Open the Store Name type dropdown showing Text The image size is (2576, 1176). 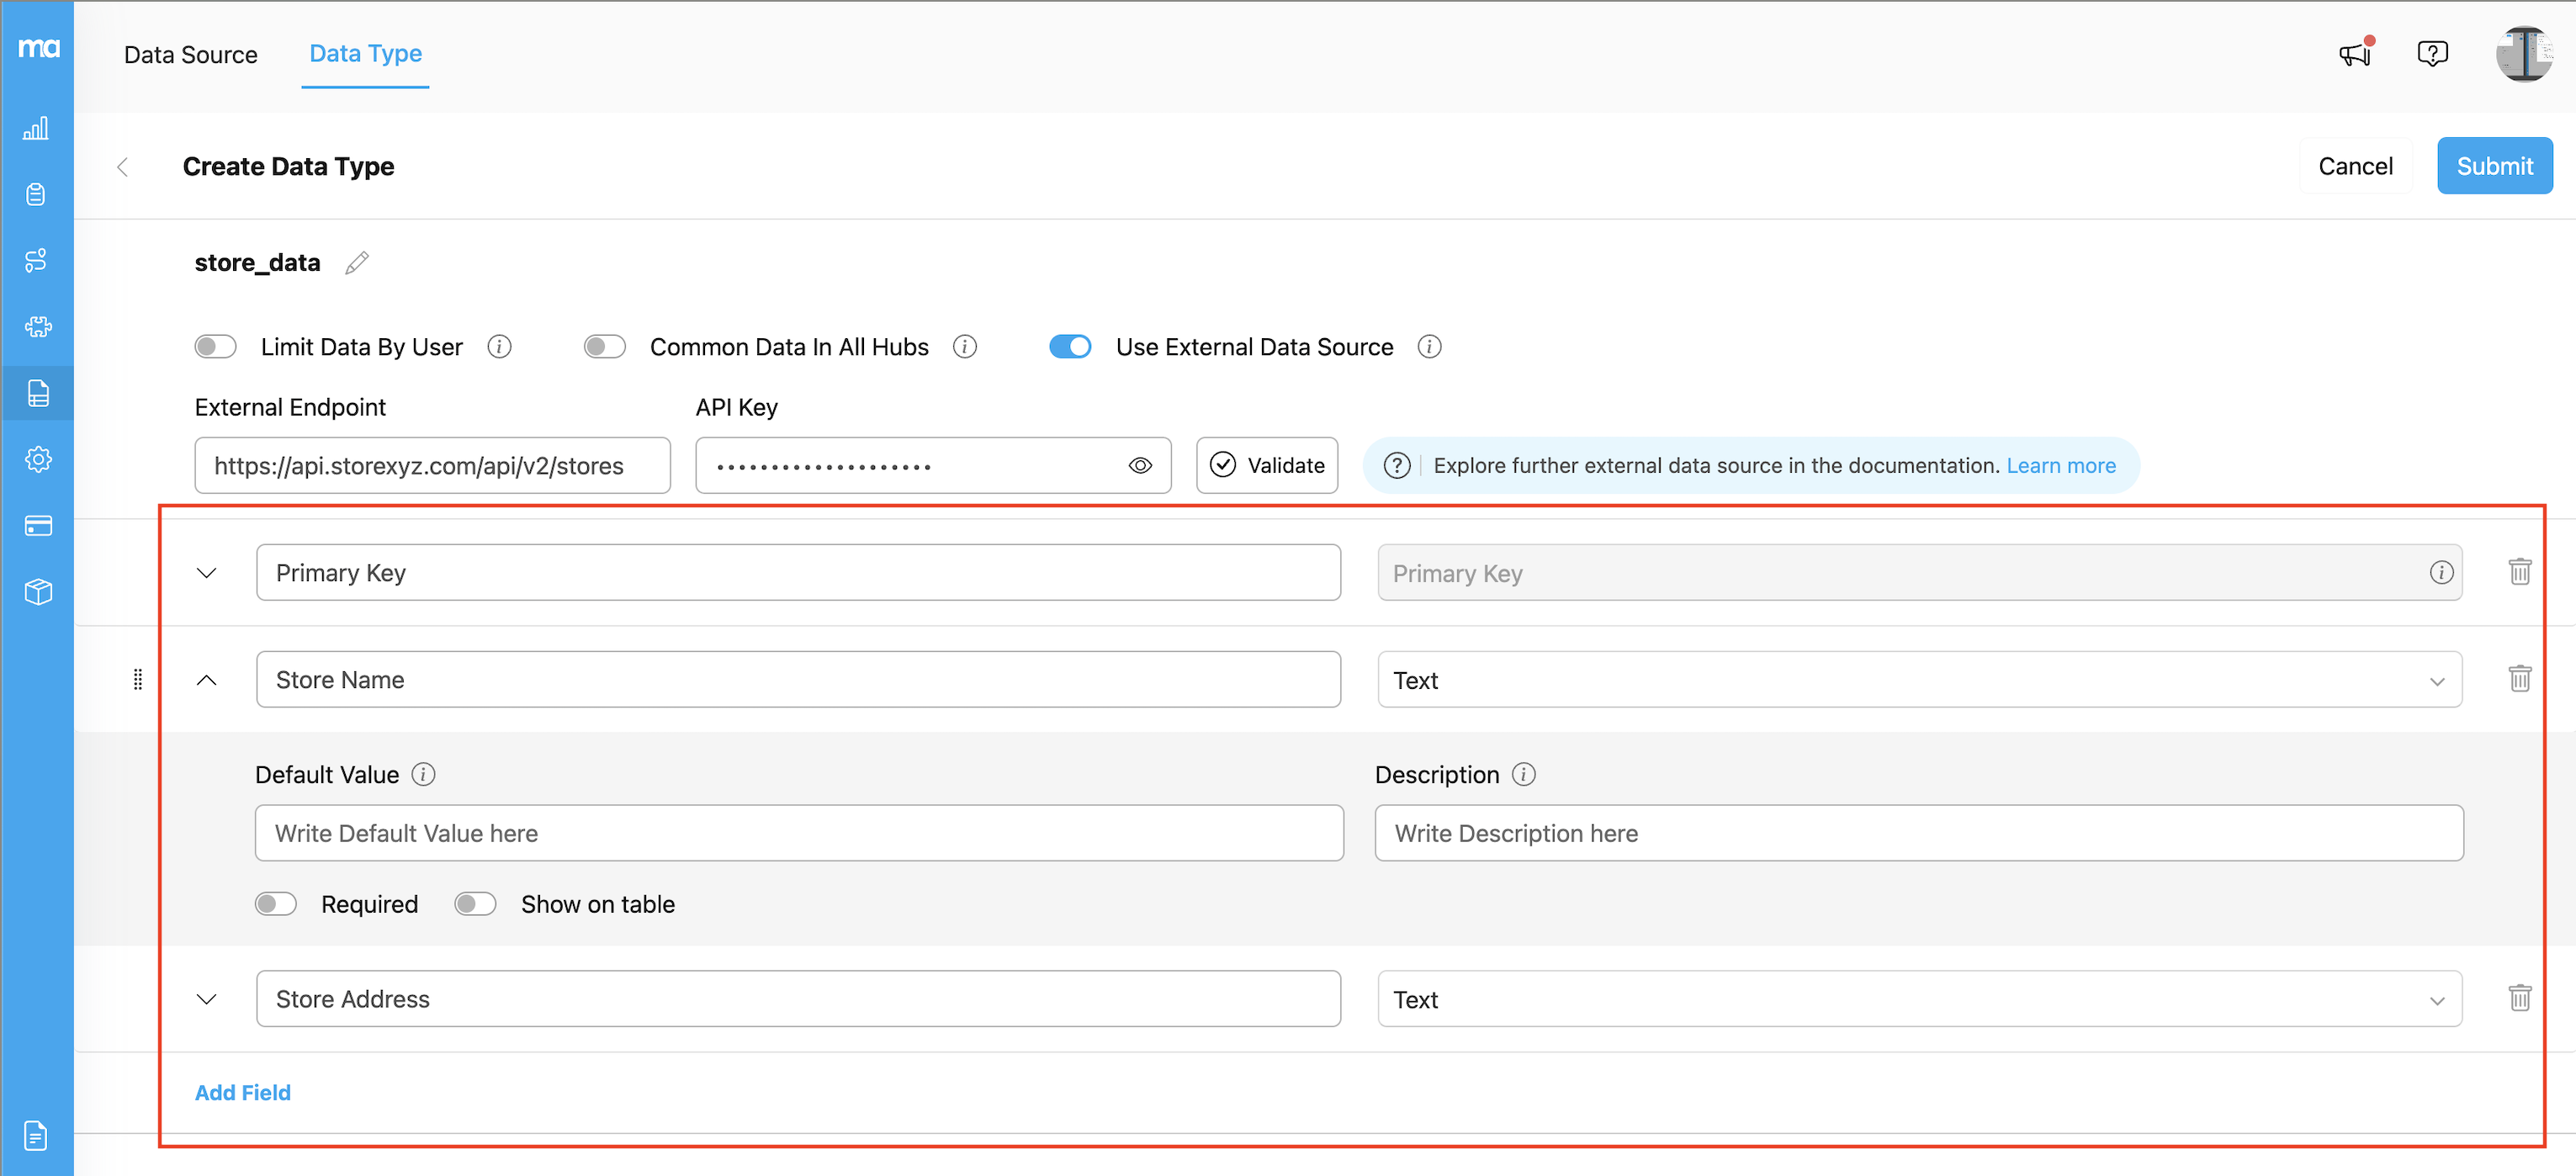click(1918, 680)
